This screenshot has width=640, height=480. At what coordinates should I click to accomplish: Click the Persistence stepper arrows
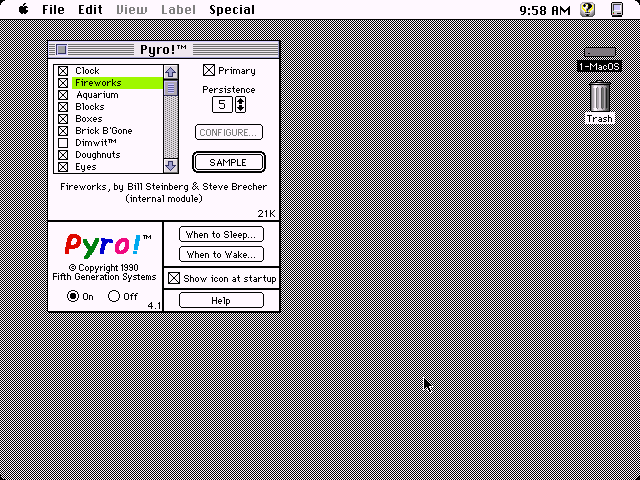coord(240,105)
